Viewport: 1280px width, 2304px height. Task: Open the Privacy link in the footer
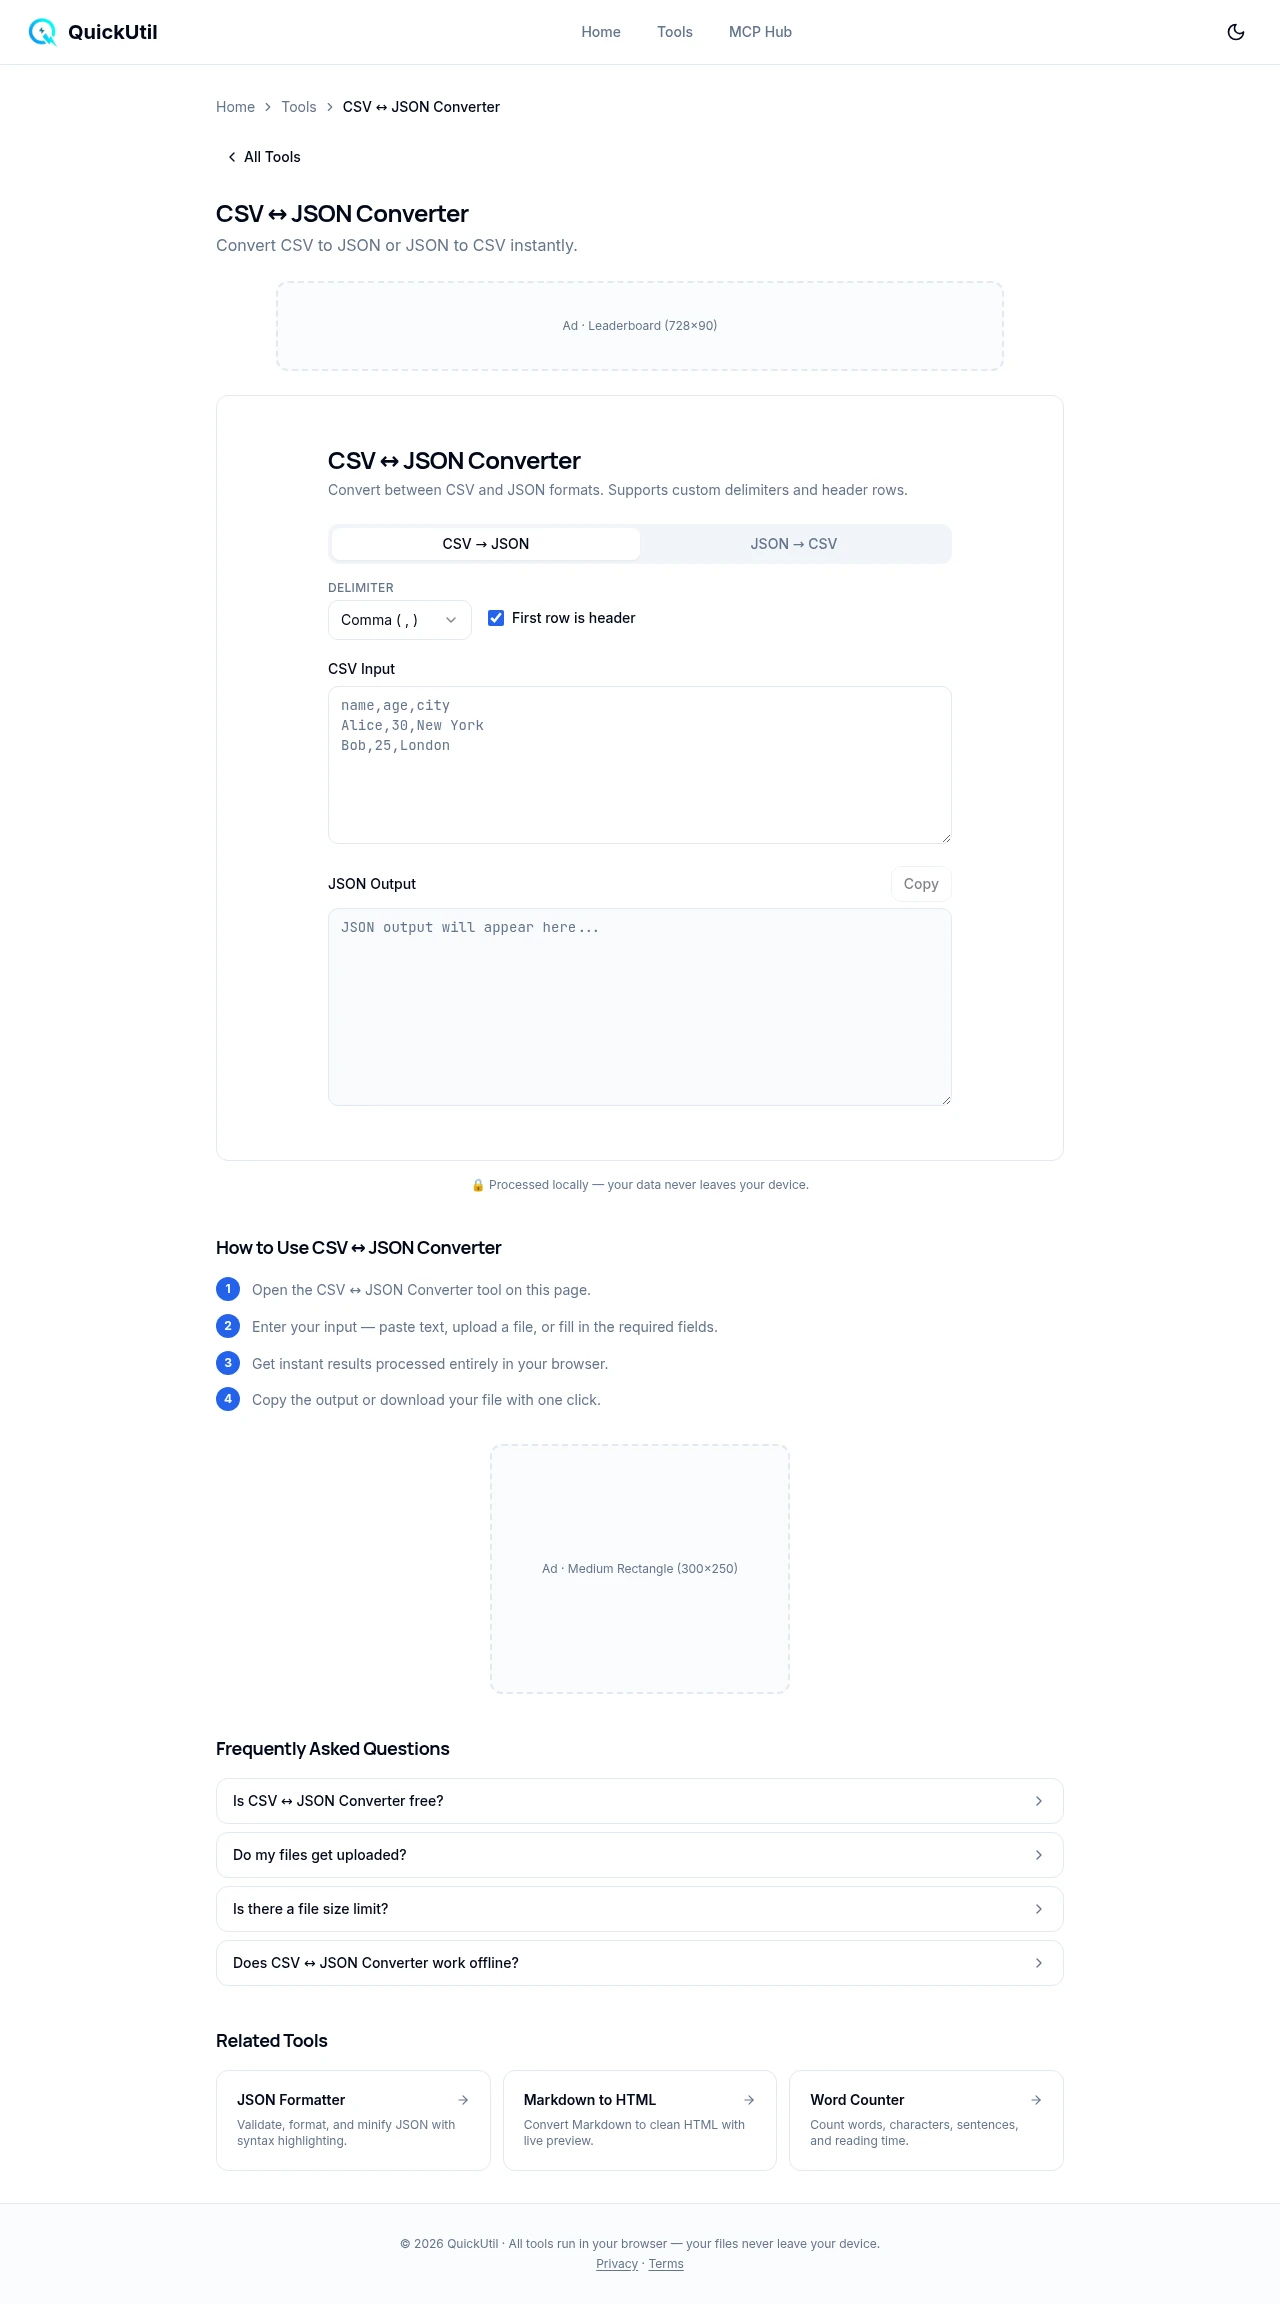pos(616,2264)
